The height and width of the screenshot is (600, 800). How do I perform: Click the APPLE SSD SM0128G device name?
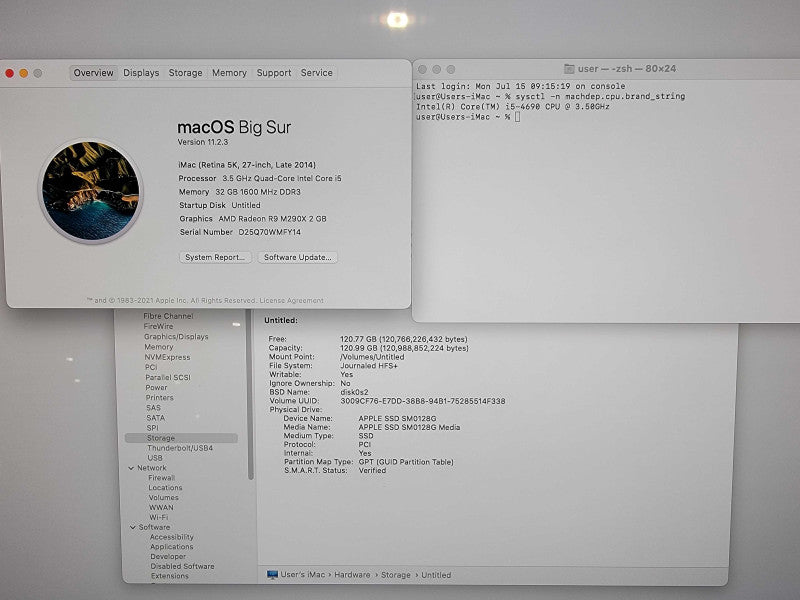point(397,418)
